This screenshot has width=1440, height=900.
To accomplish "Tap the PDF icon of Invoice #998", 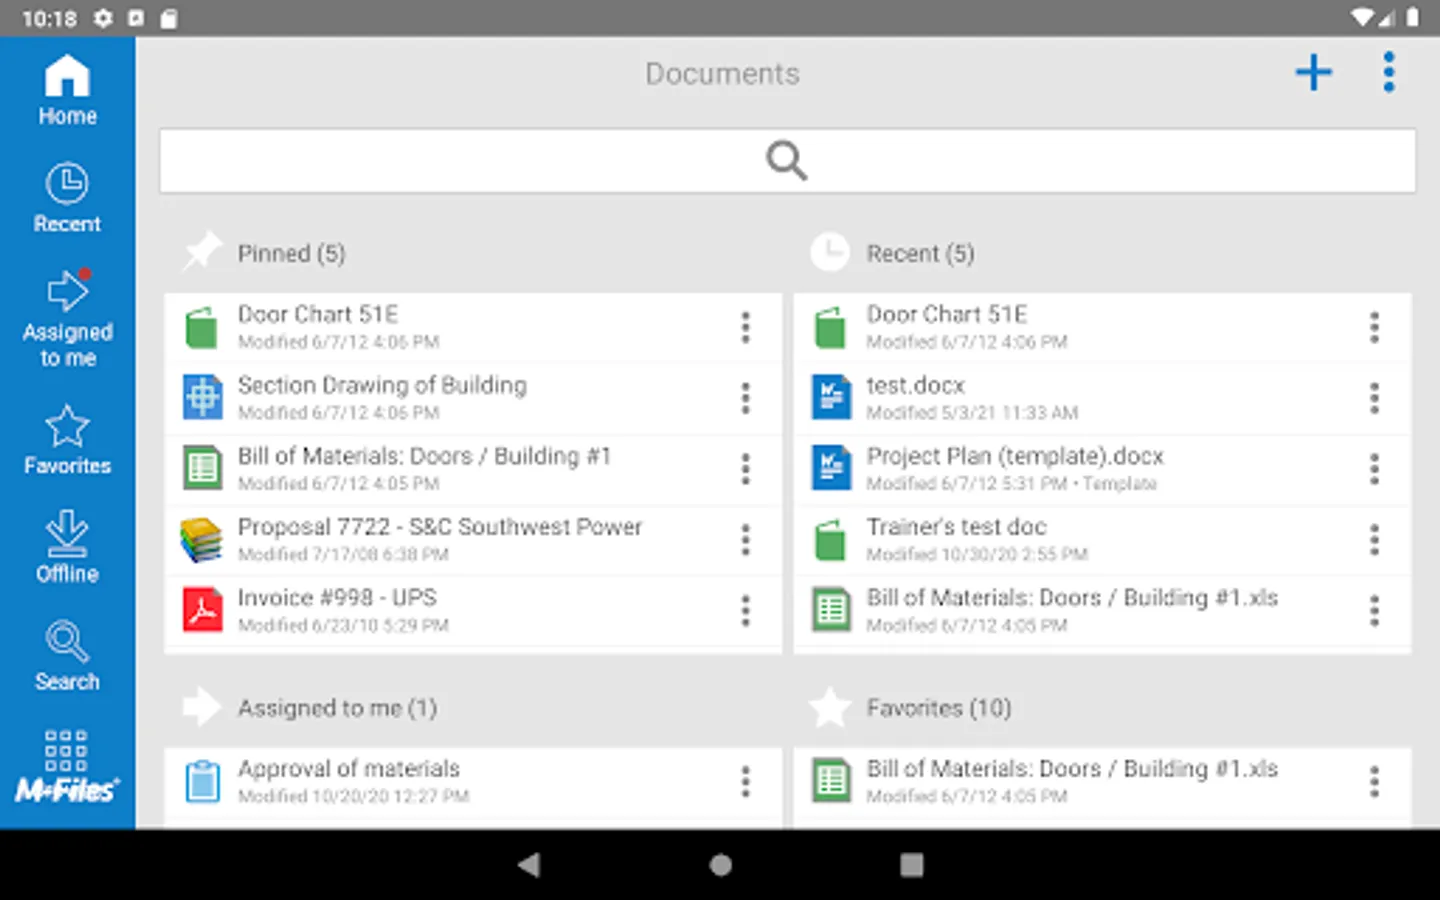I will point(202,611).
